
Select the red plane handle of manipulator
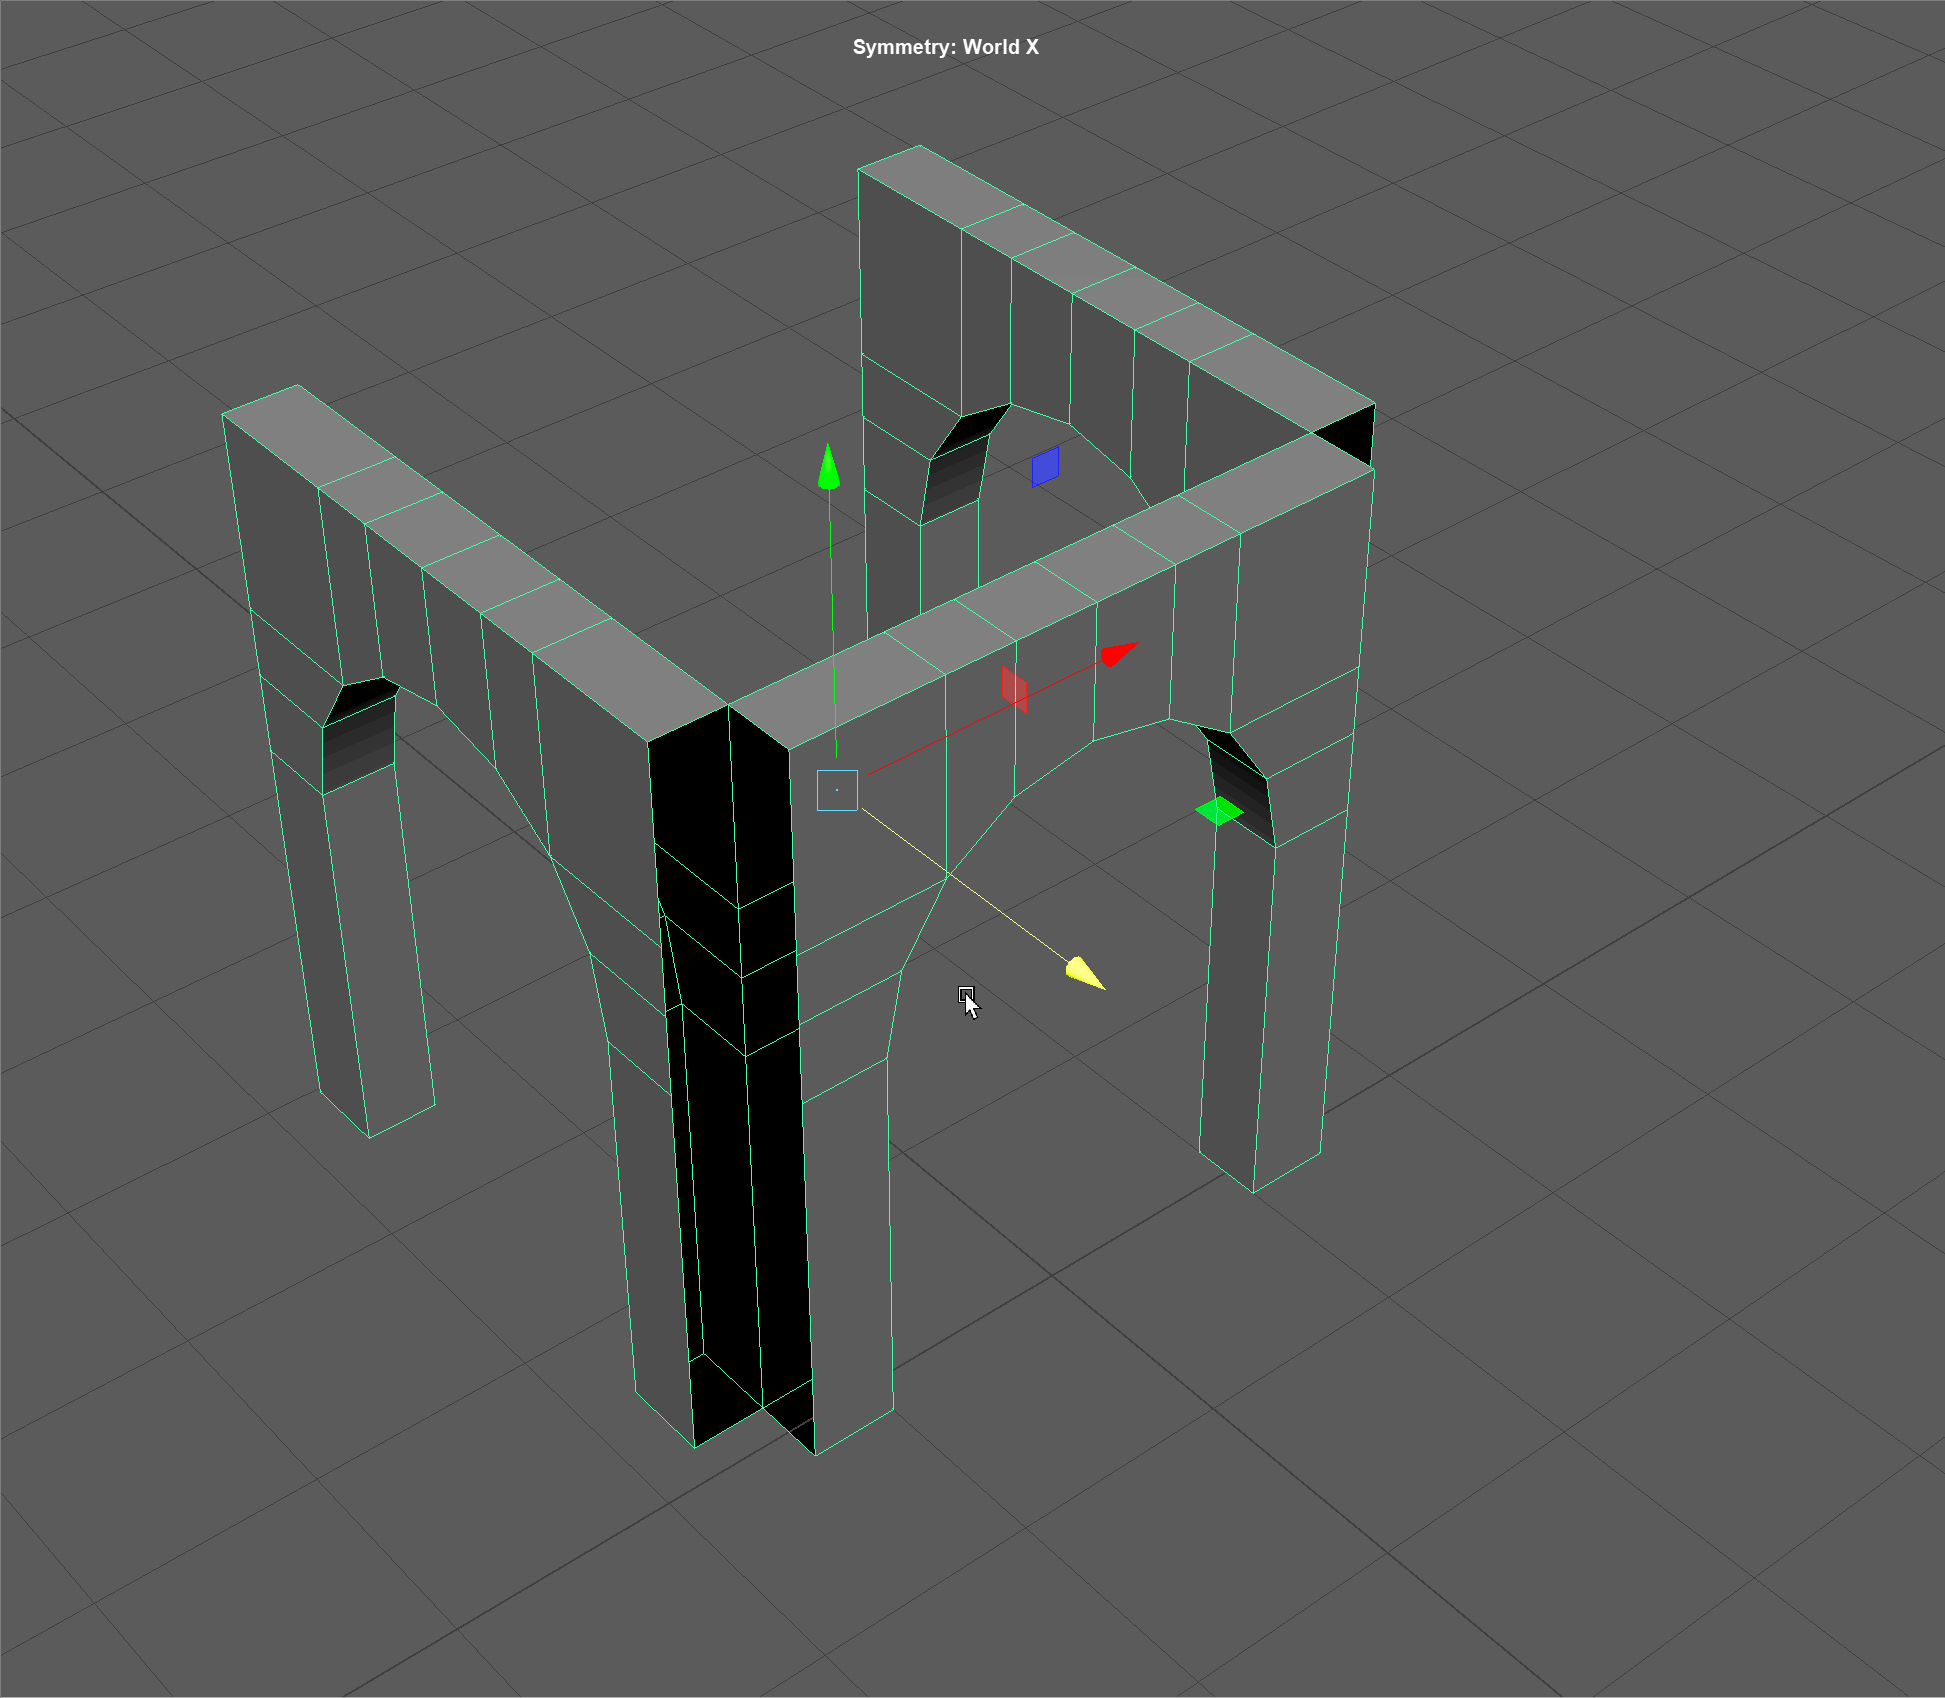[x=1014, y=689]
